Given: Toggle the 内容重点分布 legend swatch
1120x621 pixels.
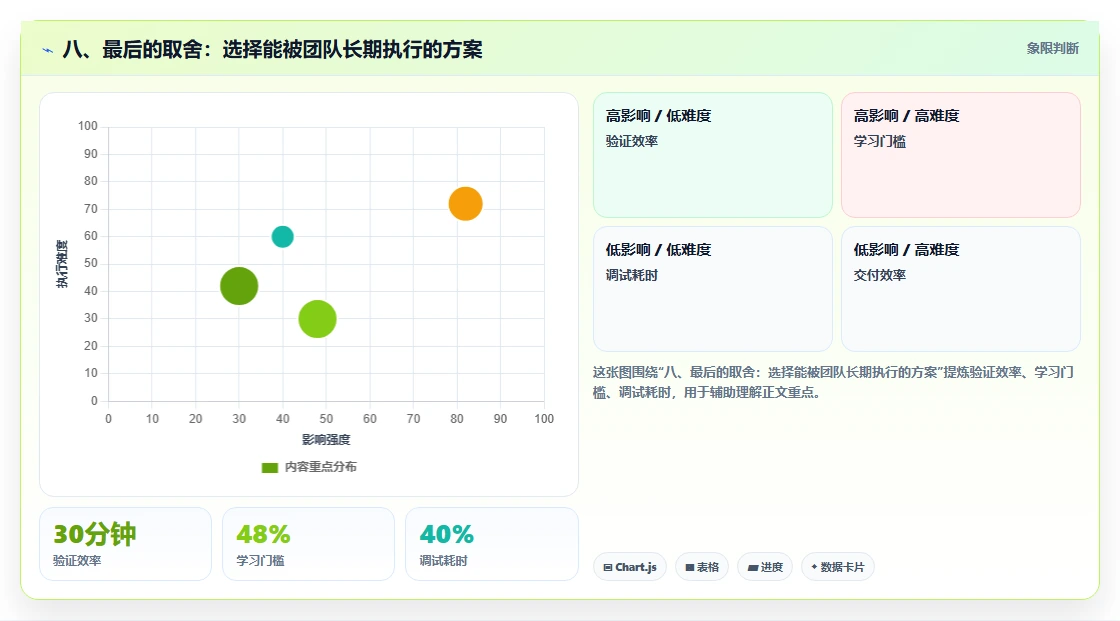Looking at the screenshot, I should click(270, 467).
